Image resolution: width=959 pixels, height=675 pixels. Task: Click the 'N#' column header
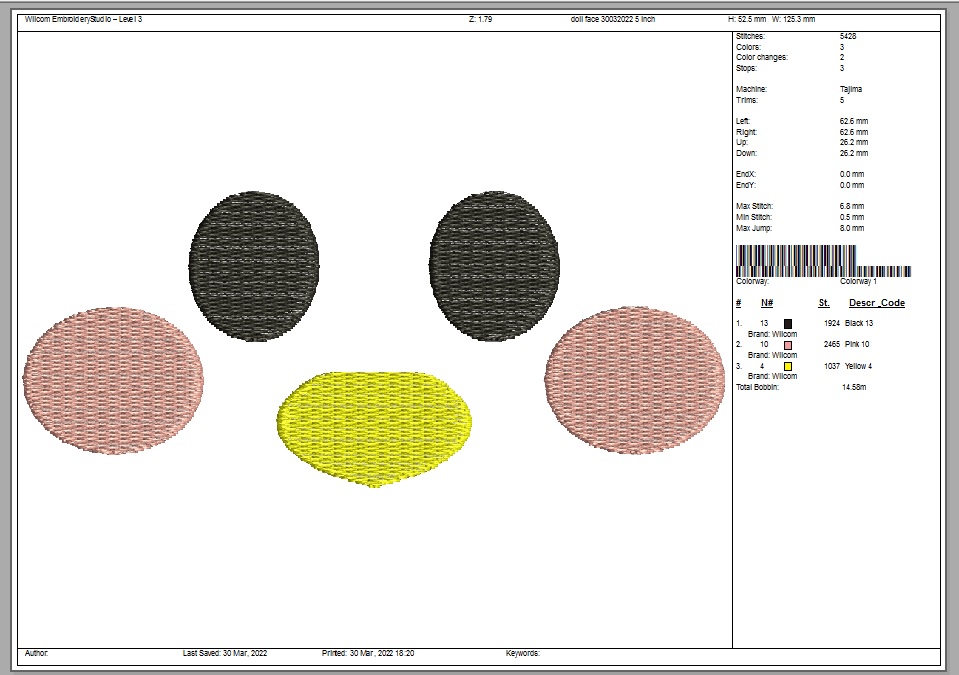click(x=767, y=303)
